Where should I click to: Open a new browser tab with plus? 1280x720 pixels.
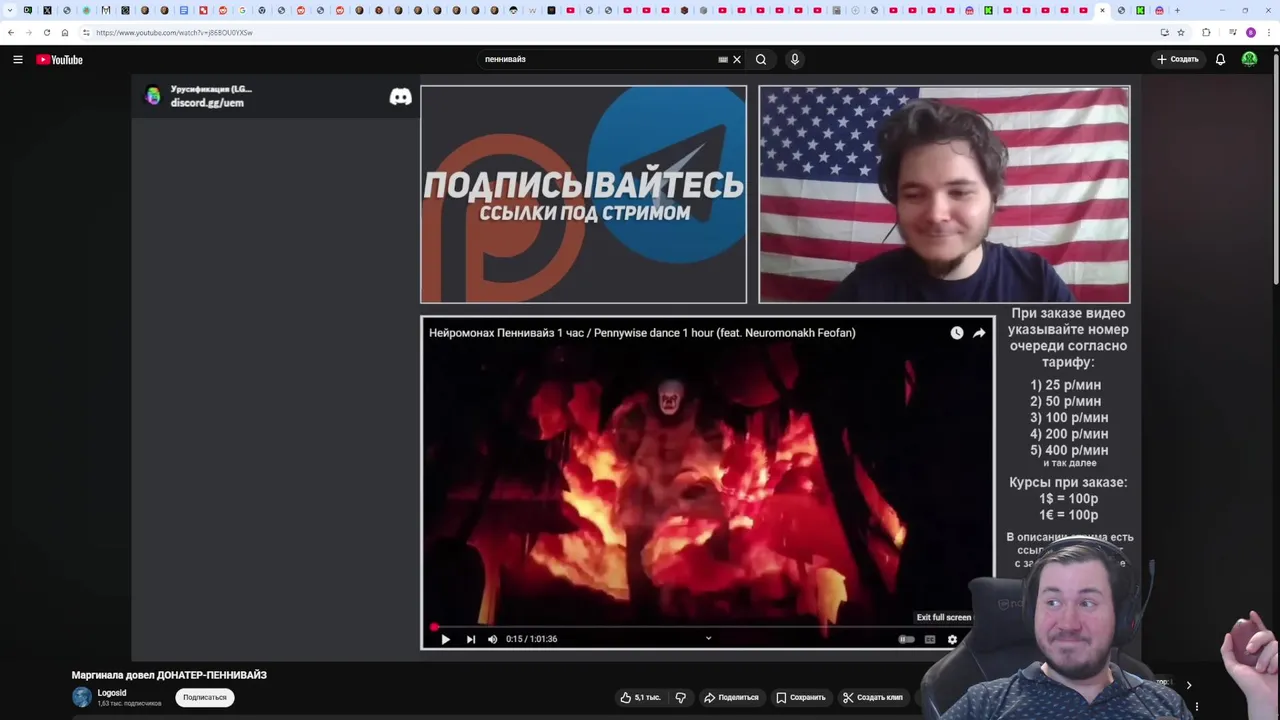click(1177, 10)
